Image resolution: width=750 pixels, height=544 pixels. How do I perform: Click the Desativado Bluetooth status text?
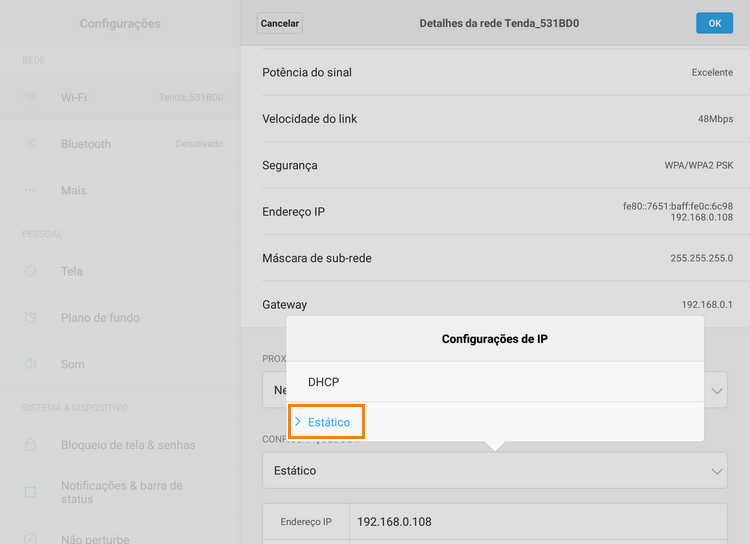pyautogui.click(x=199, y=144)
